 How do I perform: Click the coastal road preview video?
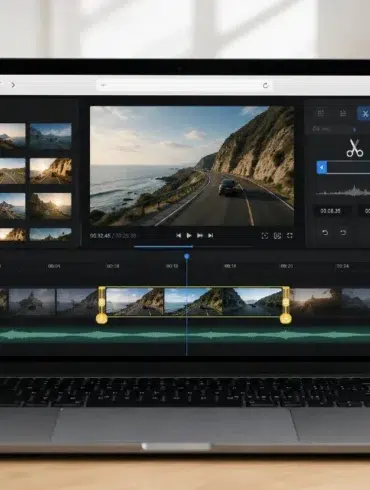click(192, 166)
